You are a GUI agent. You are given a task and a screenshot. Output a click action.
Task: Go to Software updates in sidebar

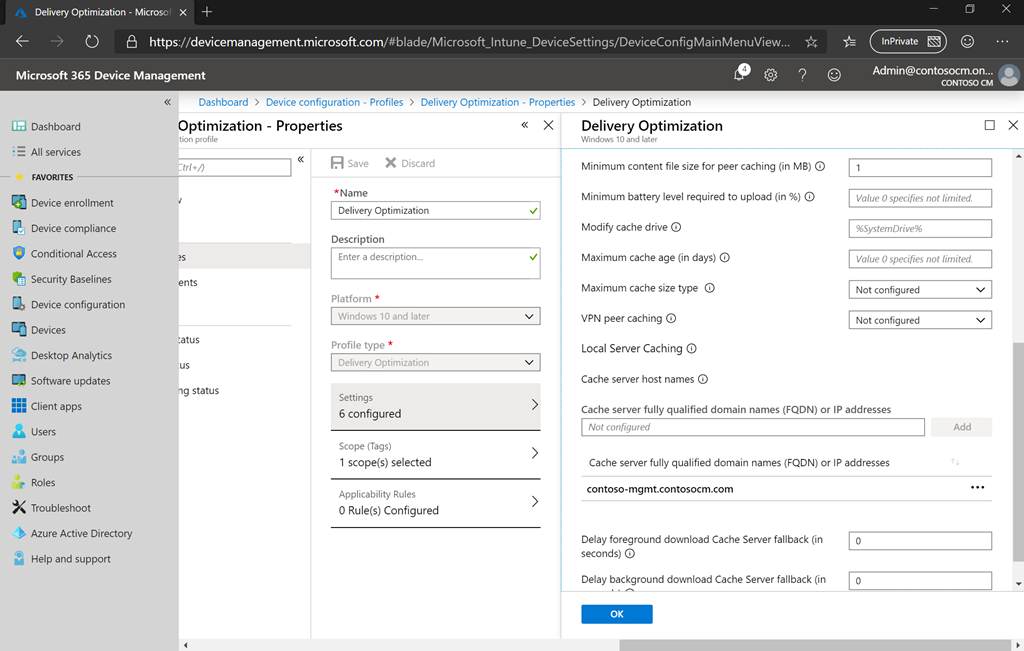[x=70, y=381]
